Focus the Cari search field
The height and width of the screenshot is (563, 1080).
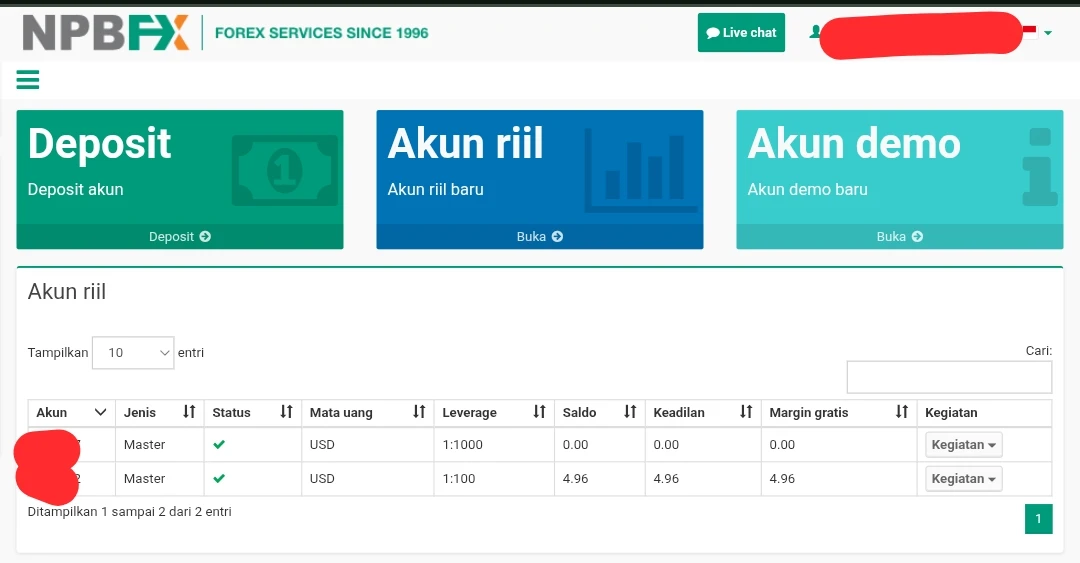pyautogui.click(x=949, y=377)
